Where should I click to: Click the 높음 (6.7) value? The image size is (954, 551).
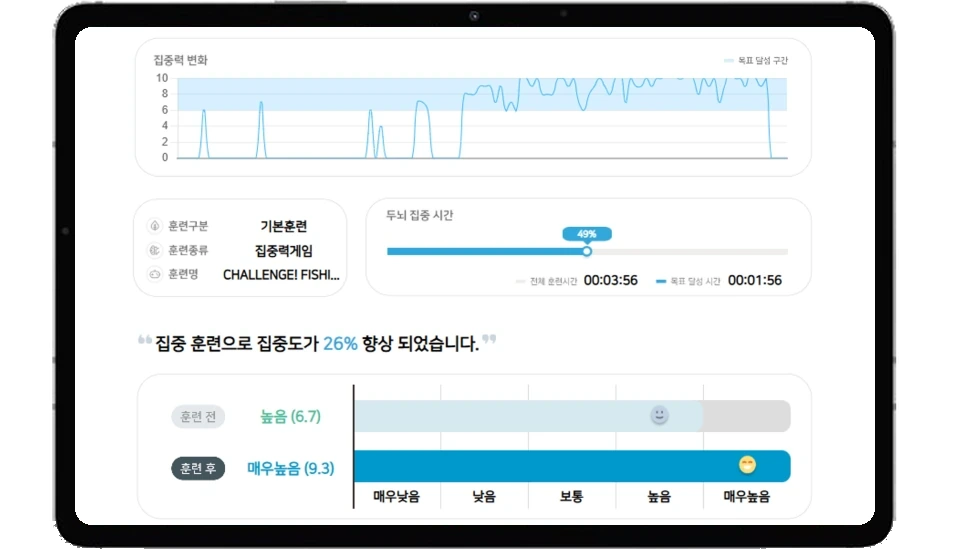290,417
